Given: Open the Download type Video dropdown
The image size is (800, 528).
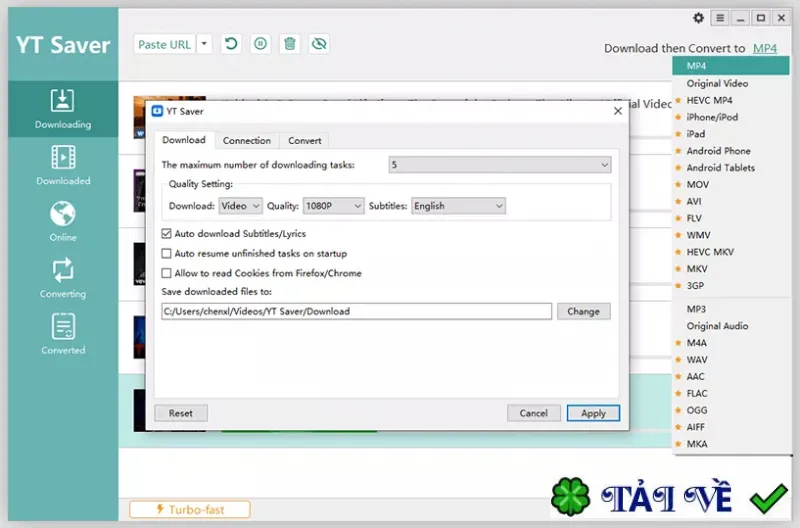Looking at the screenshot, I should click(240, 206).
